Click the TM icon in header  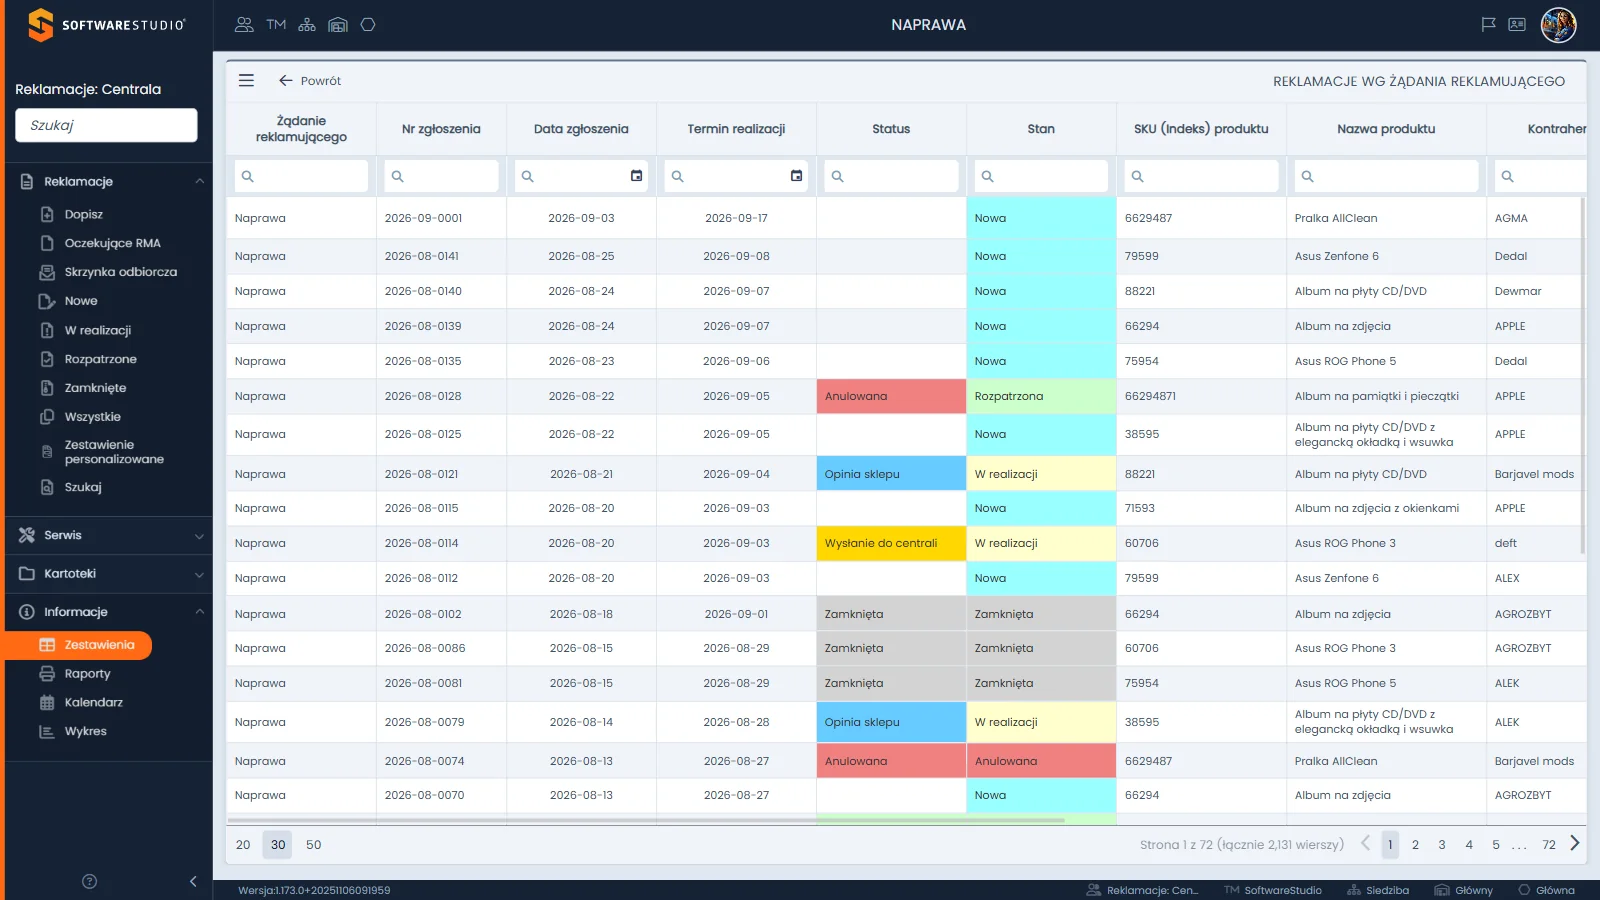[x=276, y=25]
